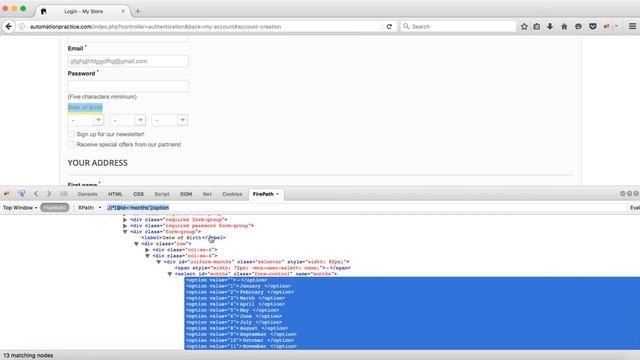The height and width of the screenshot is (360, 640).
Task: Open the Firebug toolbar dropdown arrow
Action: [x=616, y=27]
